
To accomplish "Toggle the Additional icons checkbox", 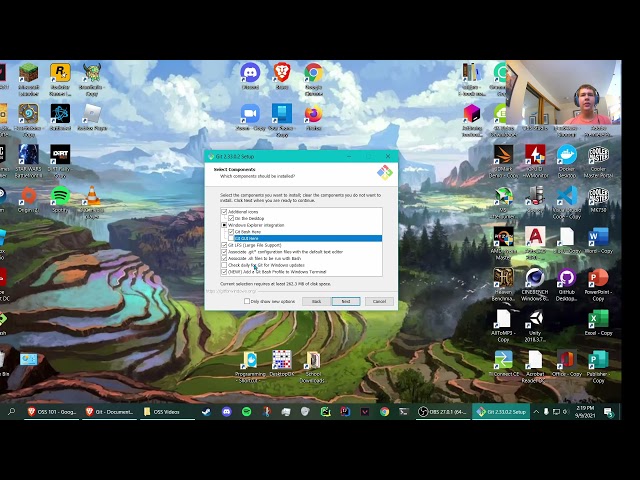I will click(x=224, y=212).
